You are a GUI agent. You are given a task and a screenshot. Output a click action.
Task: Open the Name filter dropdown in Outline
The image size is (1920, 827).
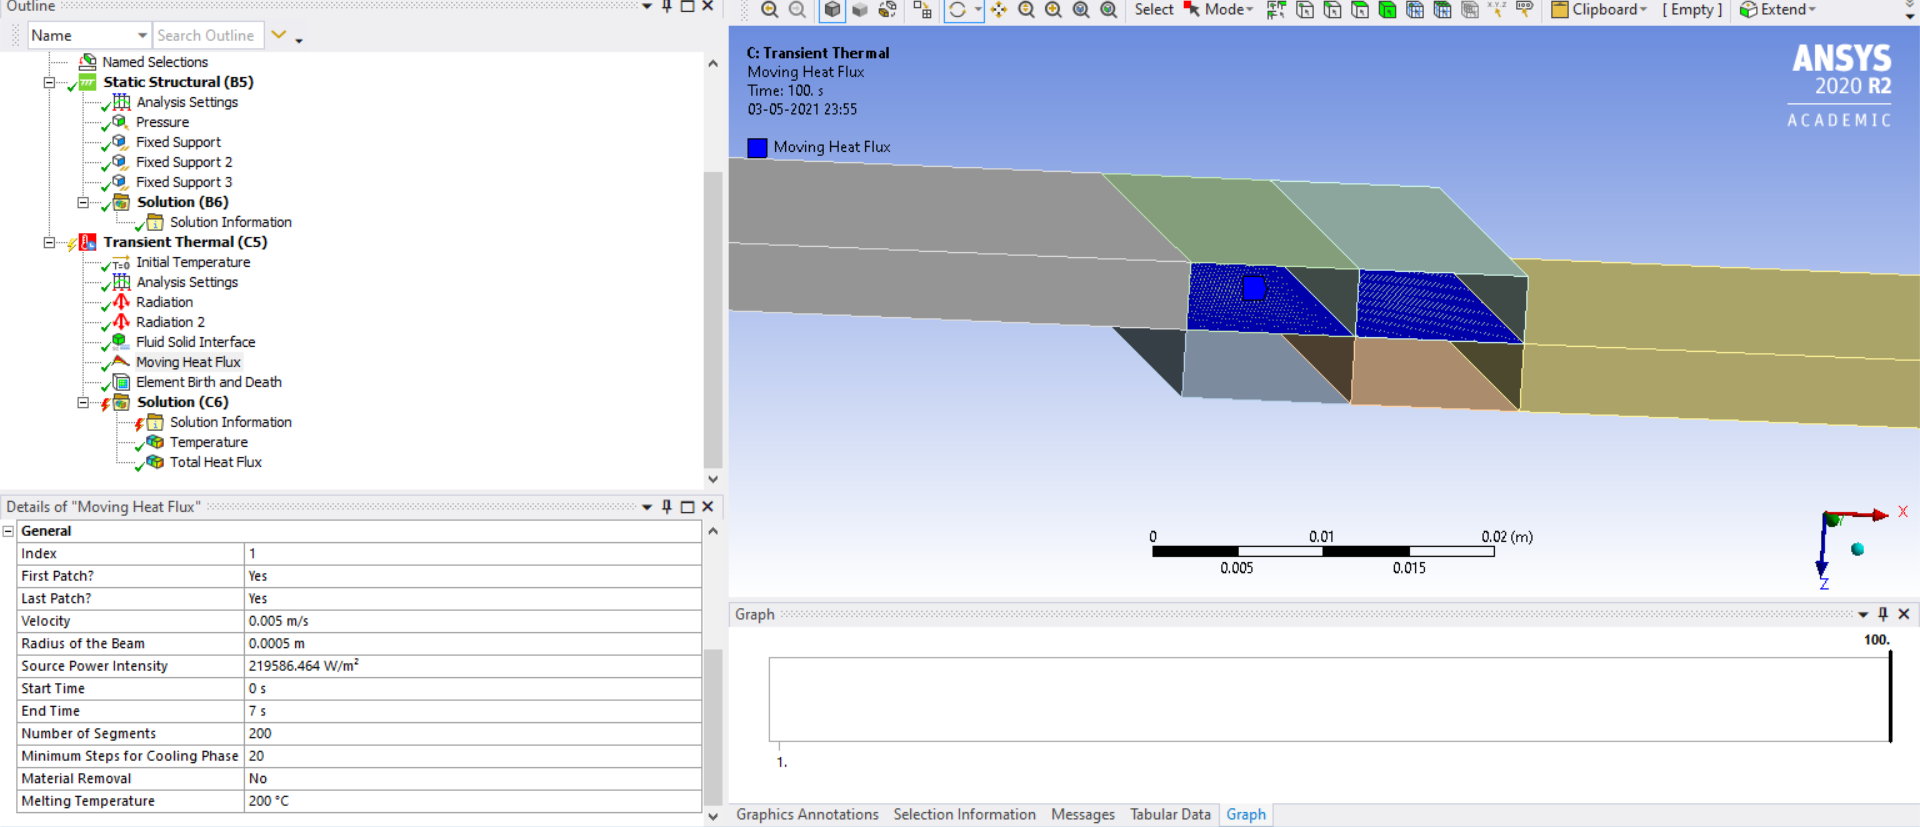pos(142,36)
